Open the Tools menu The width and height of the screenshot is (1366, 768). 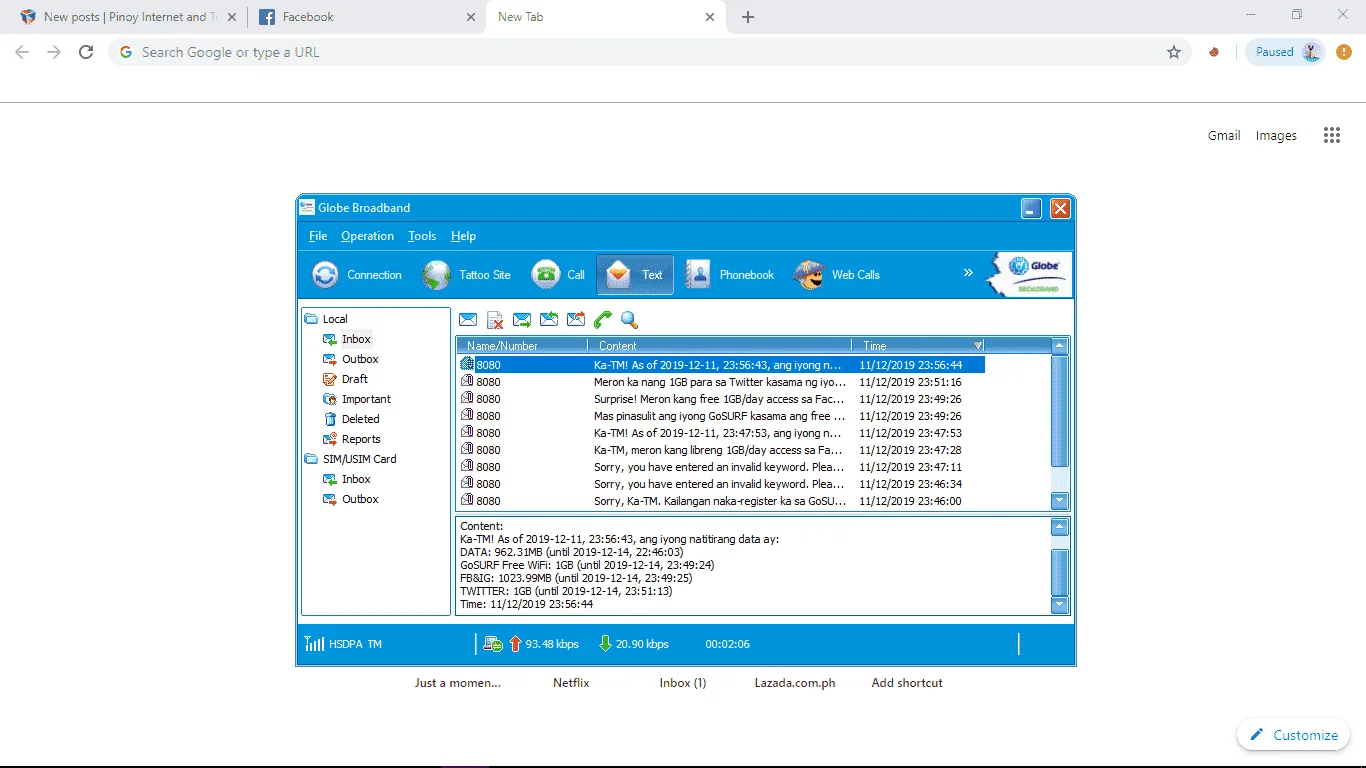(422, 236)
